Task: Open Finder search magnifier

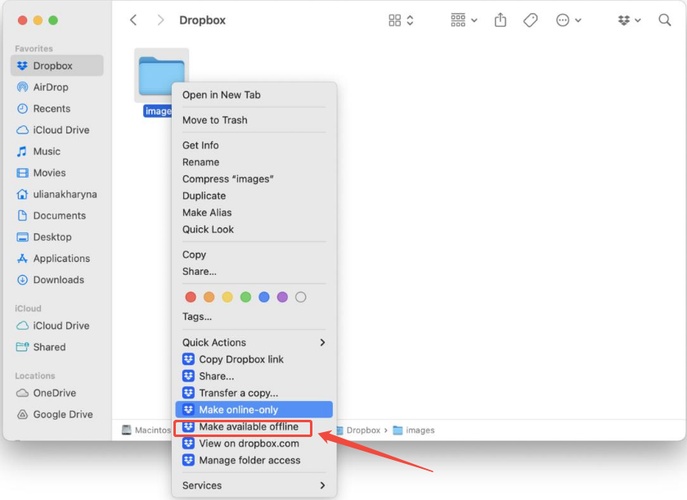Action: coord(665,20)
